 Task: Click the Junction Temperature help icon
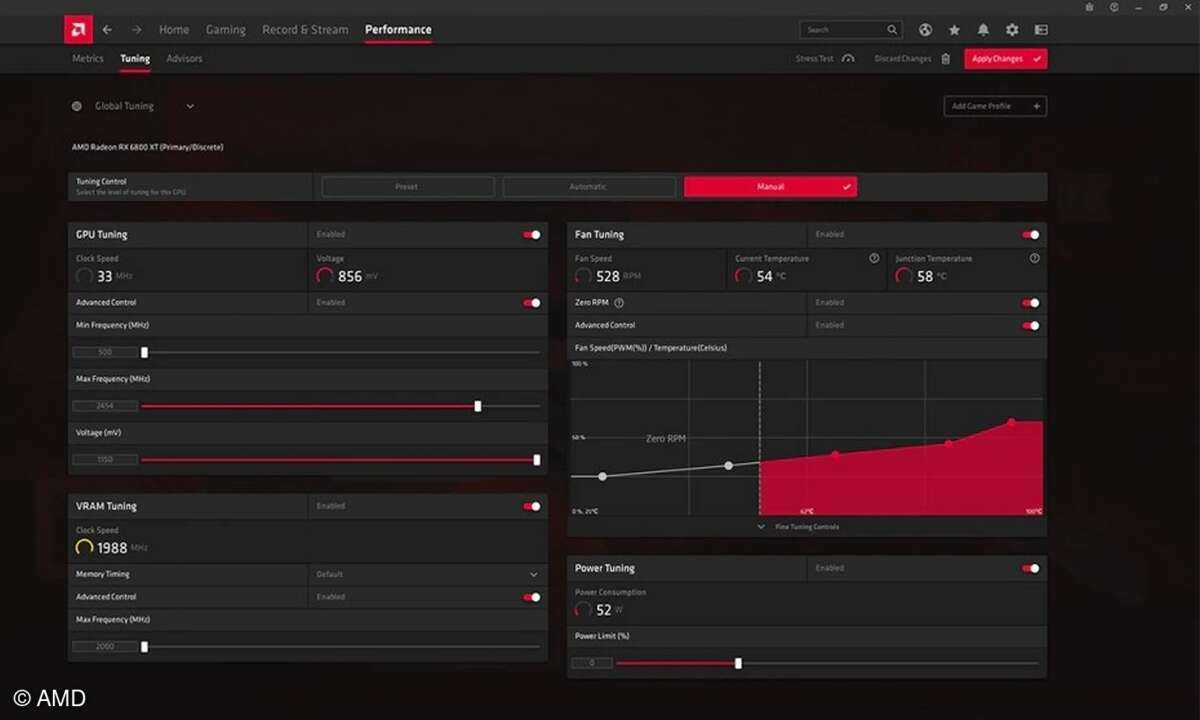click(x=1034, y=258)
